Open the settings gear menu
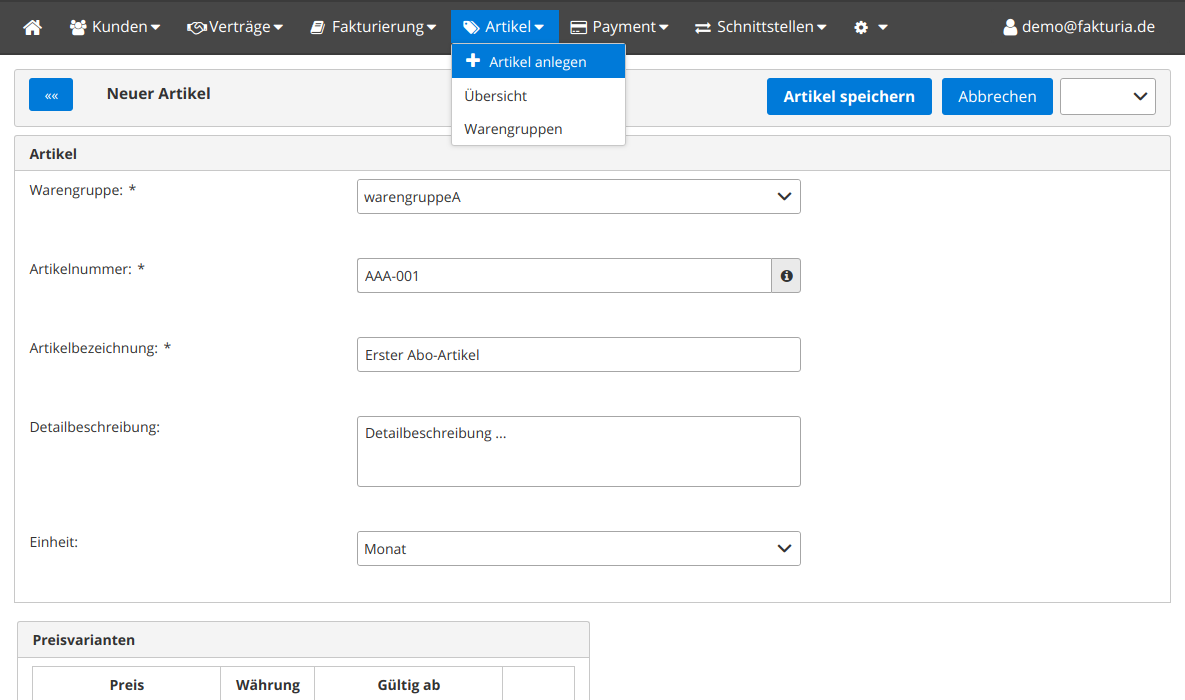This screenshot has height=700, width=1185. point(870,27)
